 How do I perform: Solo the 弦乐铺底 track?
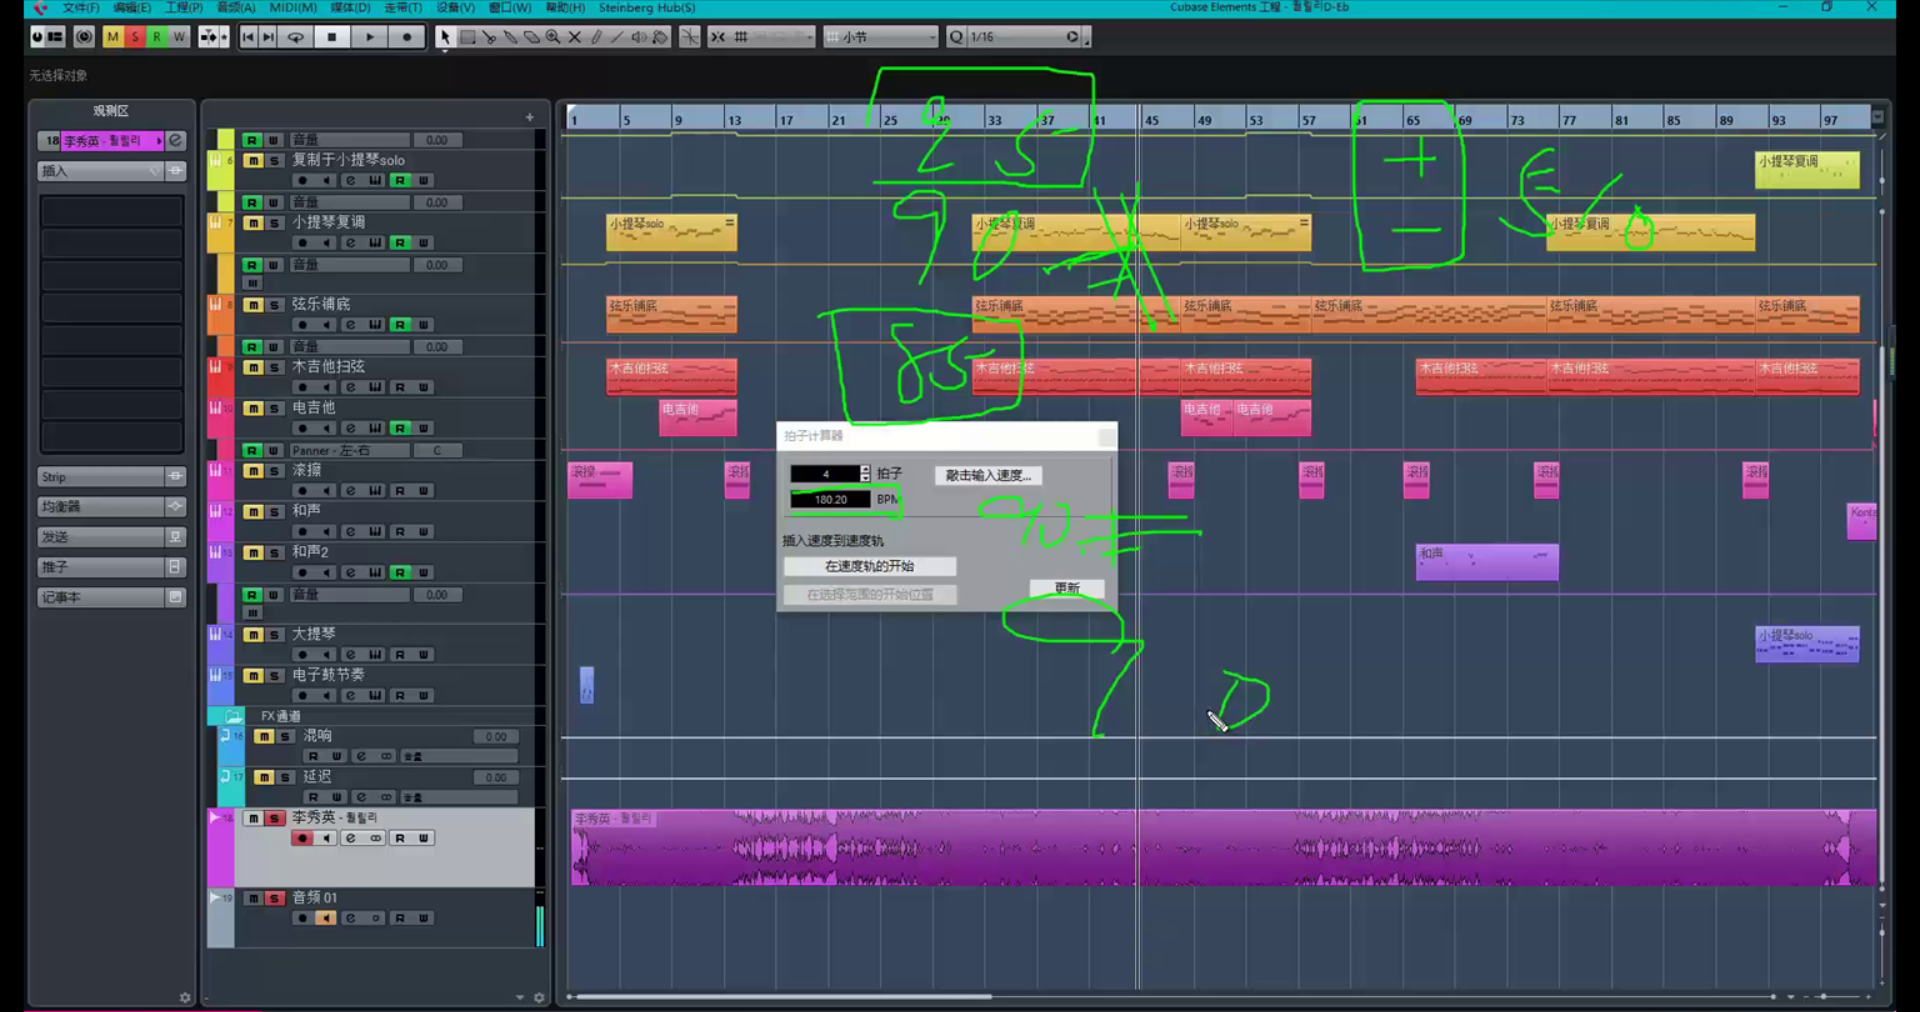coord(275,305)
